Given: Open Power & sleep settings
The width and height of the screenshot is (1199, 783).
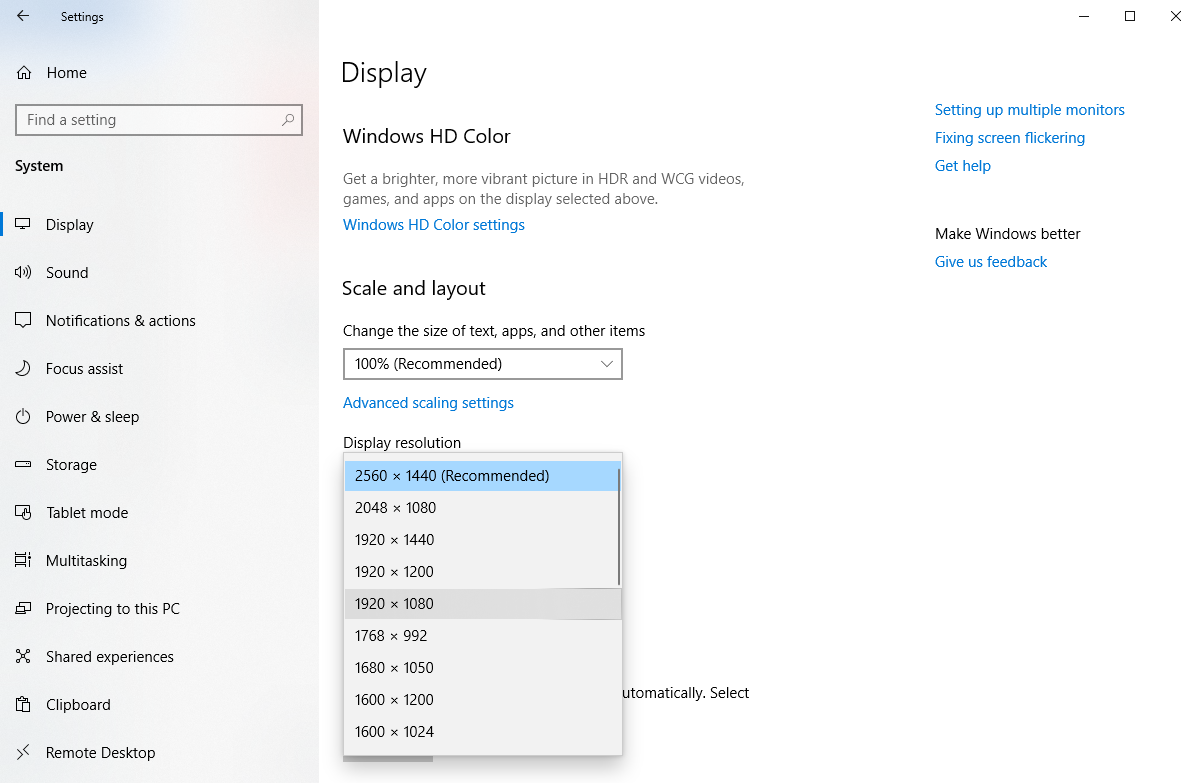Looking at the screenshot, I should pos(159,417).
